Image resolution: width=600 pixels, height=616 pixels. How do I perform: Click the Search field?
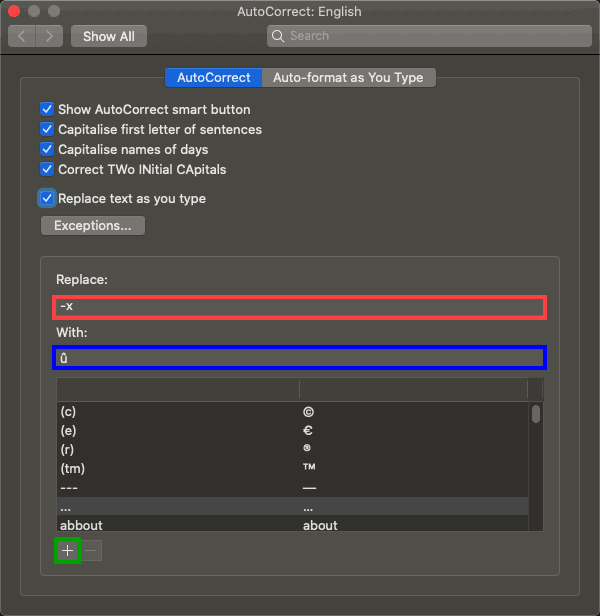point(429,36)
